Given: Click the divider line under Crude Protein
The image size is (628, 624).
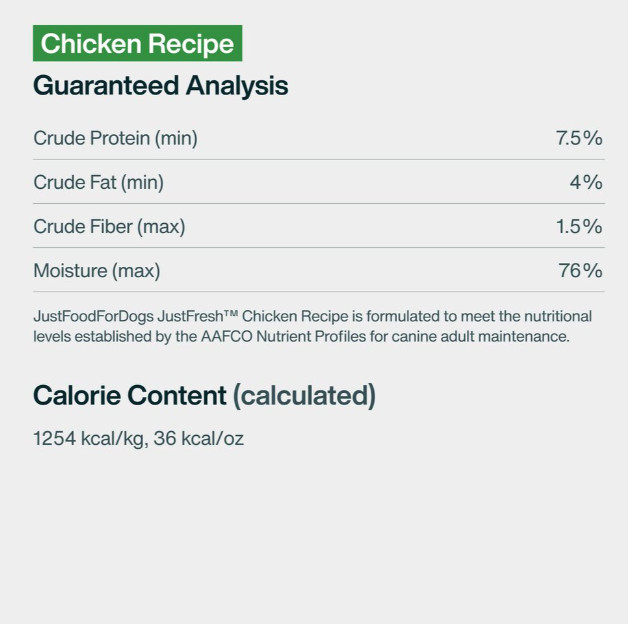Looking at the screenshot, I should tap(319, 159).
